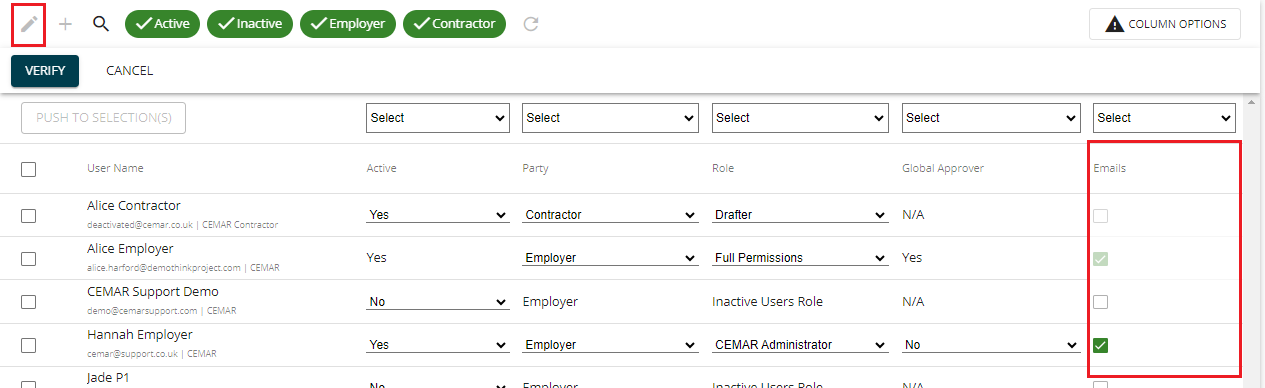Open search with the magnifier icon
The width and height of the screenshot is (1265, 388).
[101, 24]
